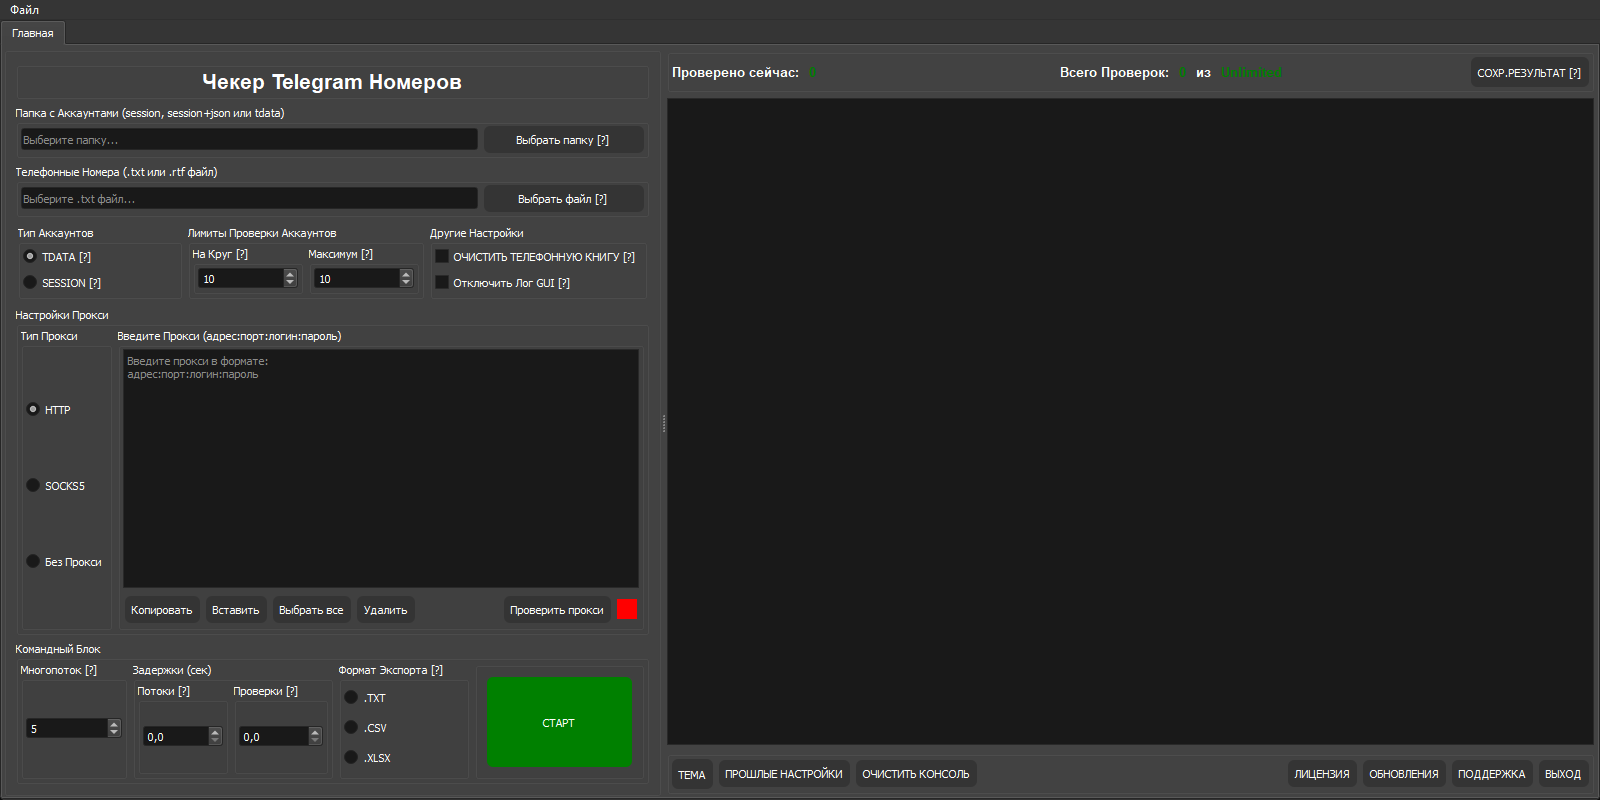Click the red proxy status indicator
The image size is (1600, 800).
click(x=627, y=610)
